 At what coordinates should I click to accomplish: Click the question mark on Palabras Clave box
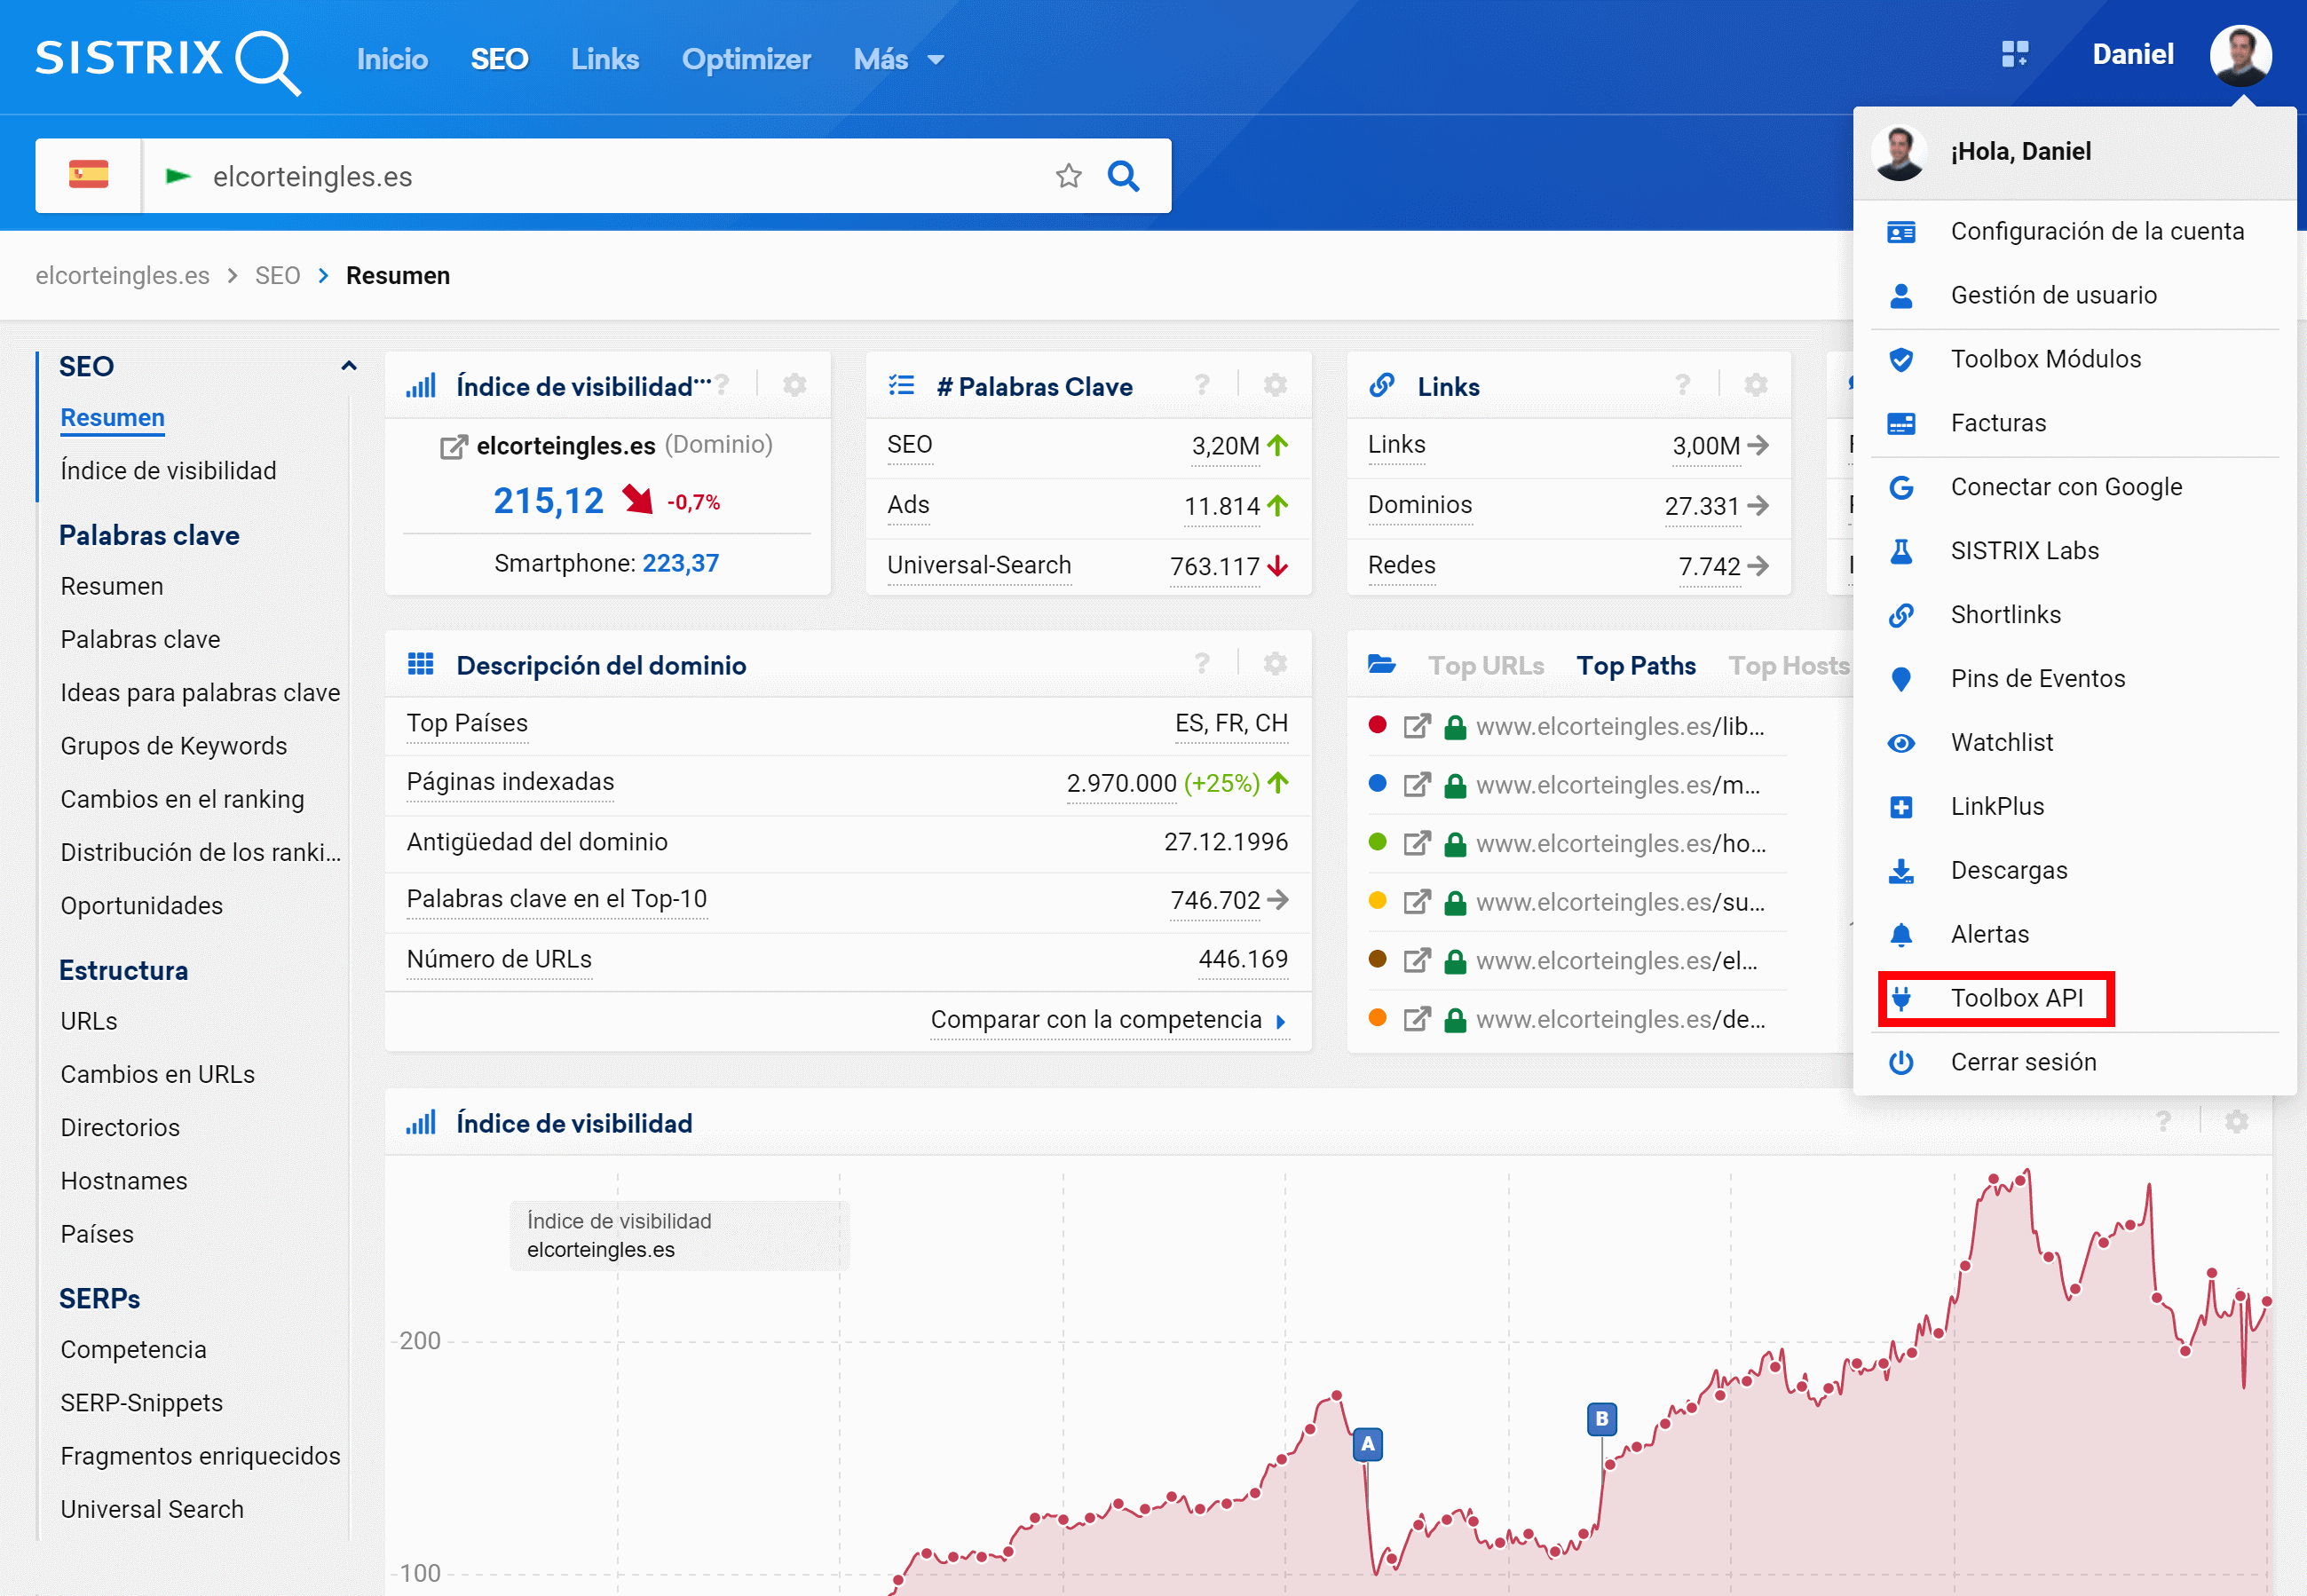1201,385
